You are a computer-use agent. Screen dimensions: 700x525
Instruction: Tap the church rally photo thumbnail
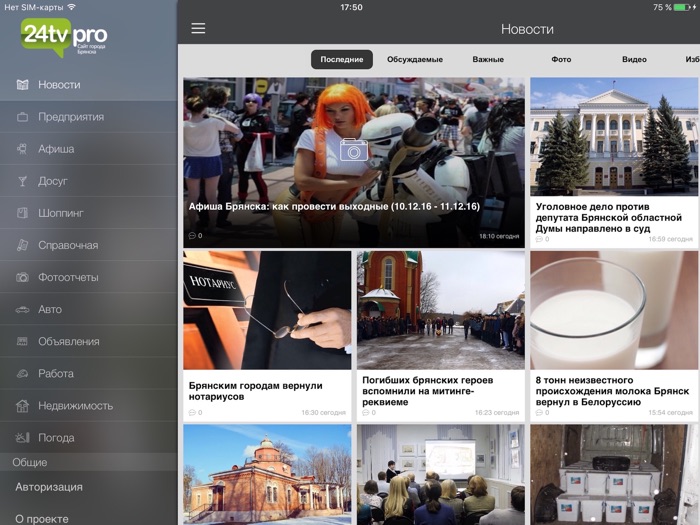[441, 310]
